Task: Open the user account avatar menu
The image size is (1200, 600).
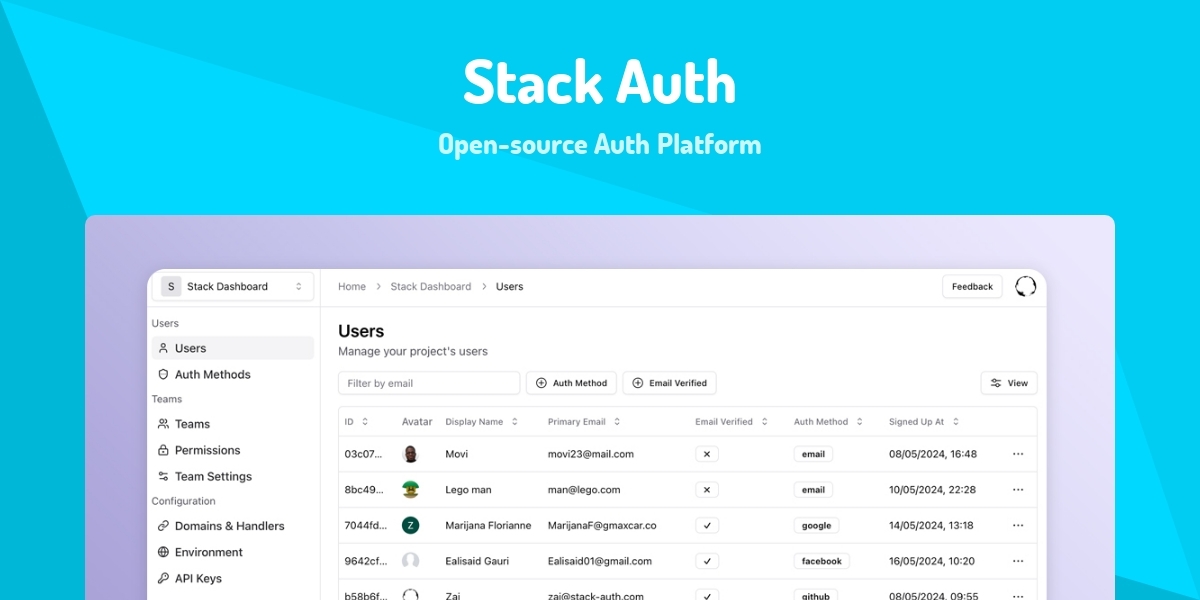Action: tap(1025, 287)
